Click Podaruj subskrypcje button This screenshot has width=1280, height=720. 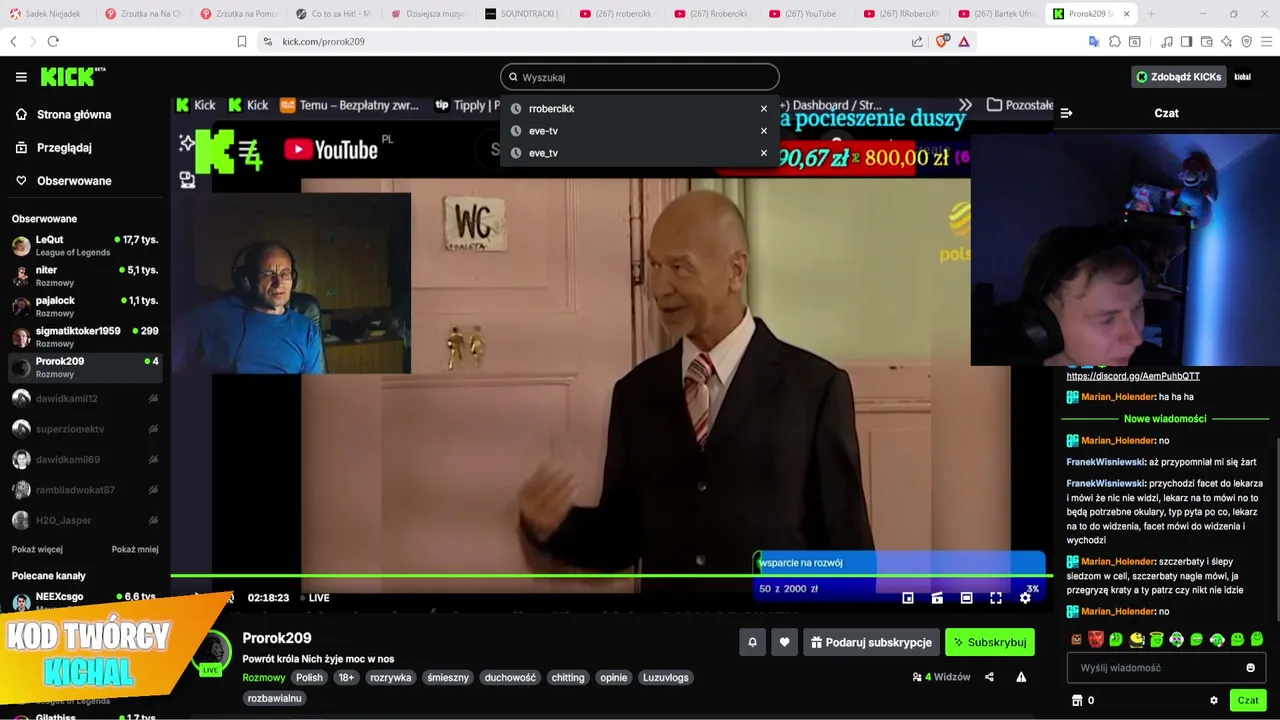pos(870,642)
